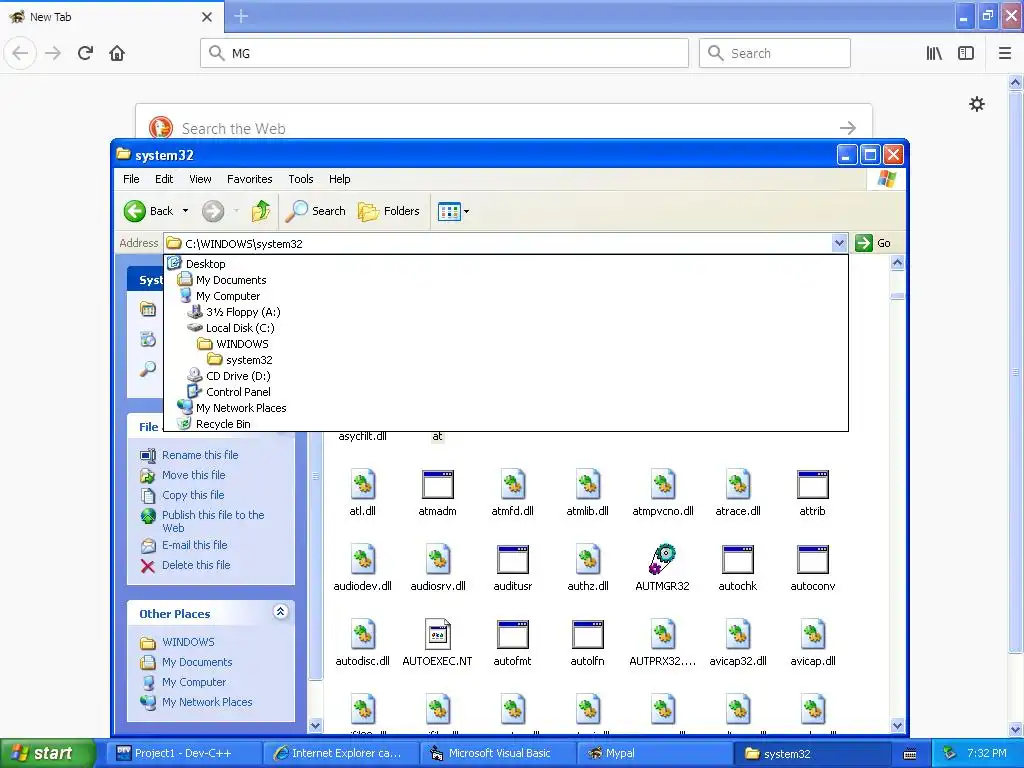Open New Tab settings gear

(x=976, y=104)
